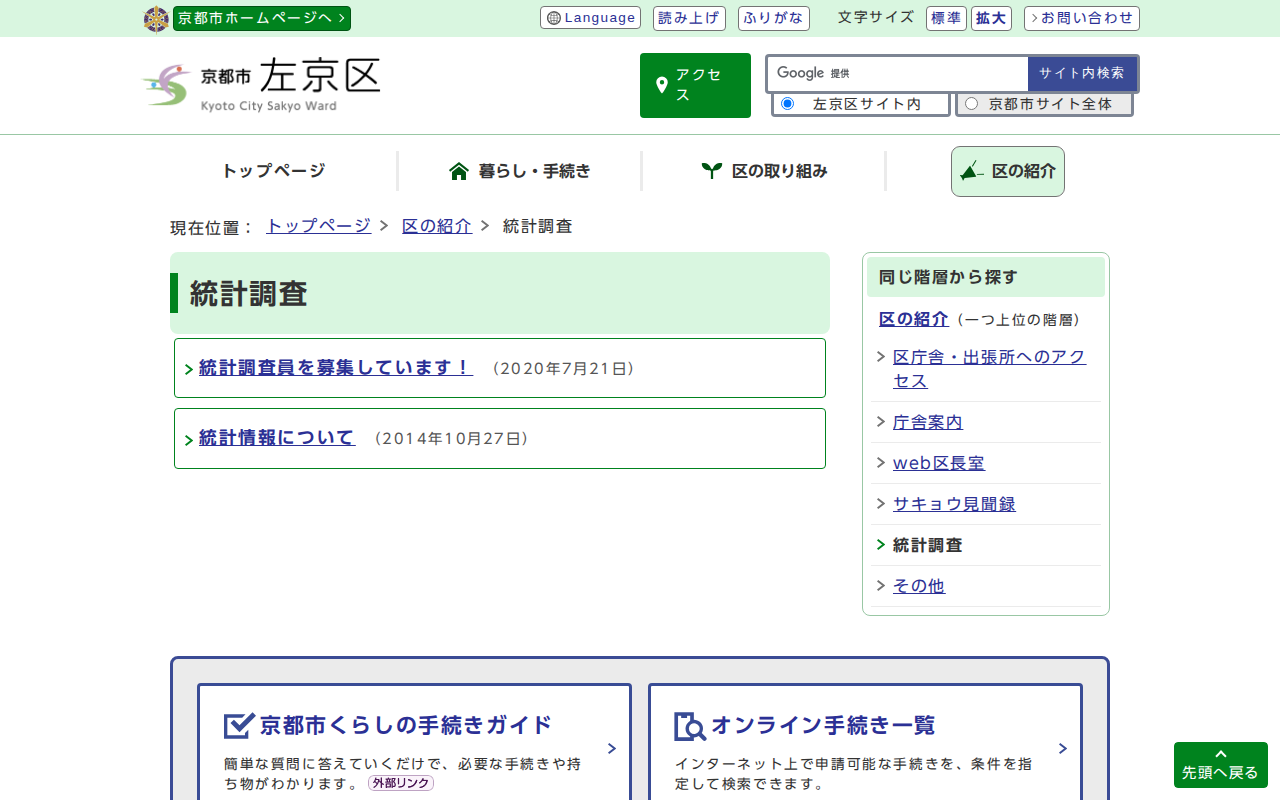Screen dimensions: 1280x800
Task: Open the トップページ navigation tab
Action: [273, 171]
